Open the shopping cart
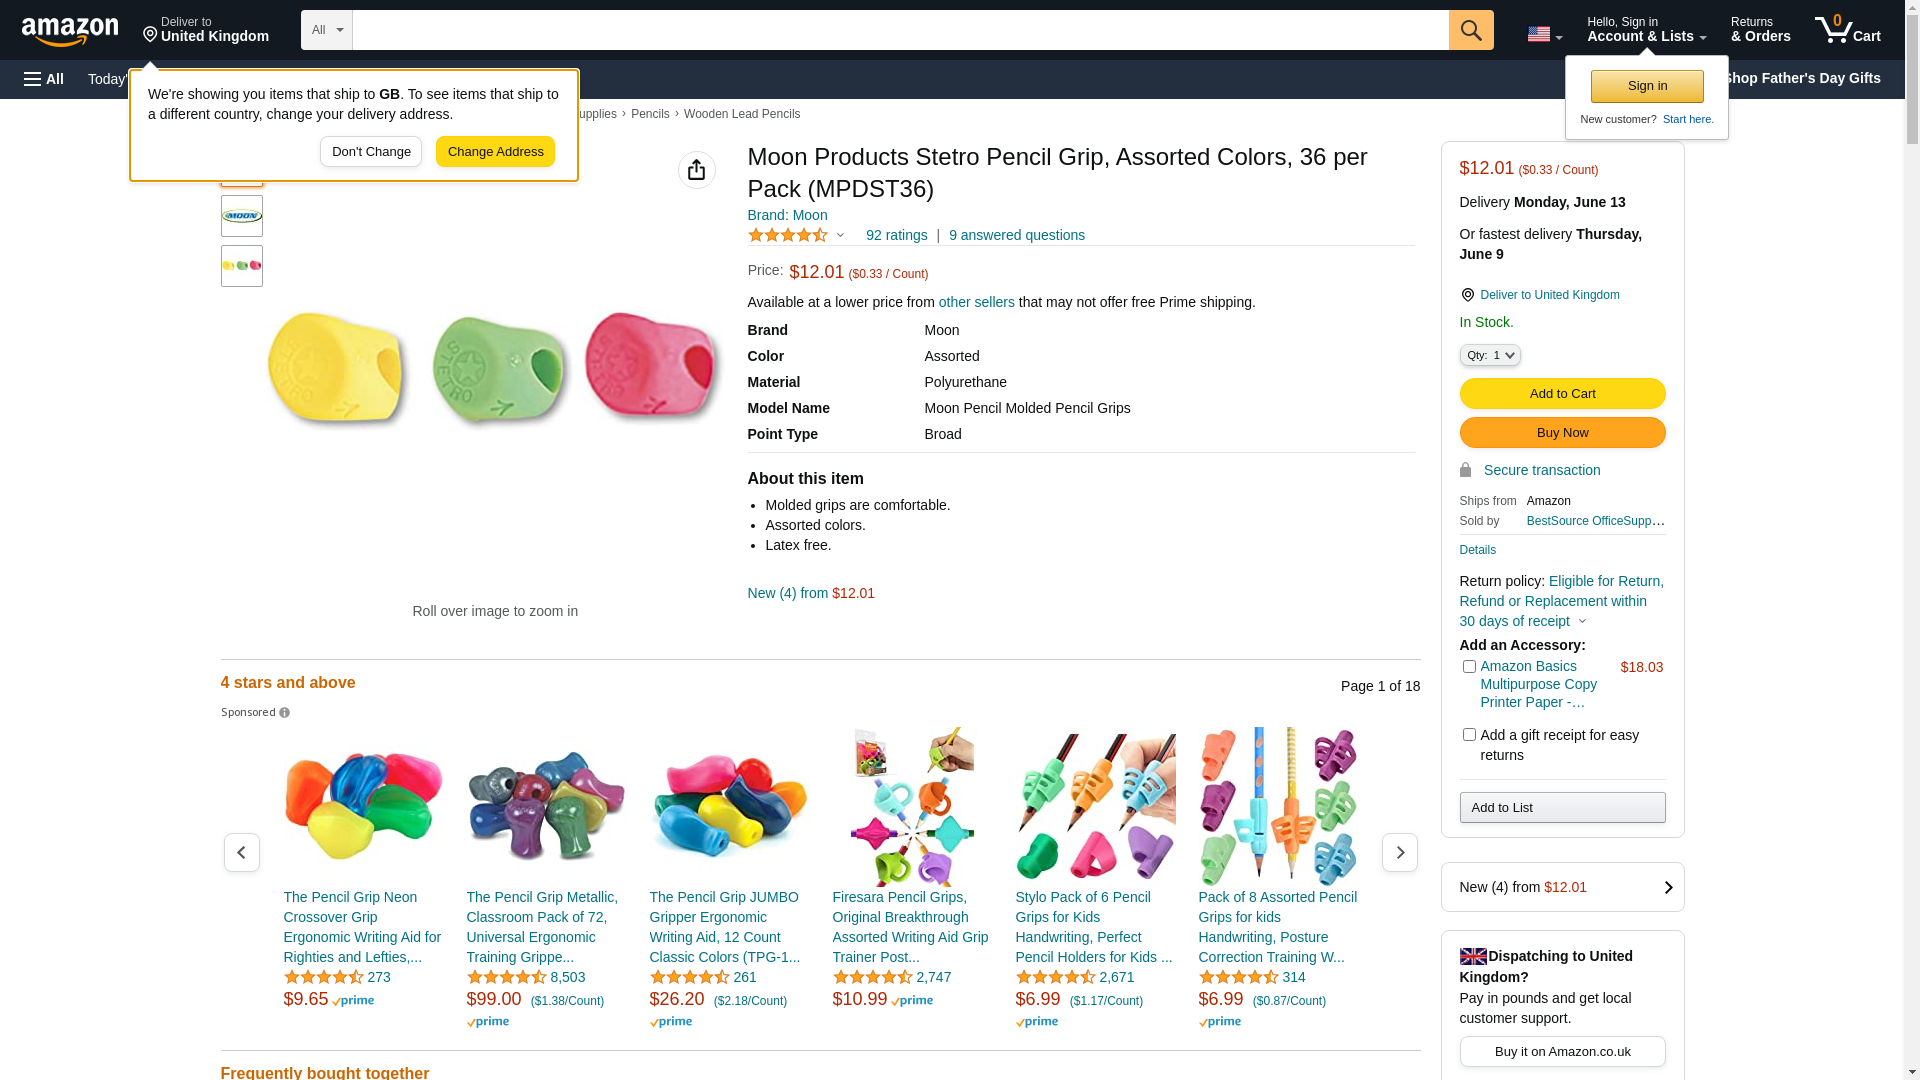 (x=1848, y=30)
